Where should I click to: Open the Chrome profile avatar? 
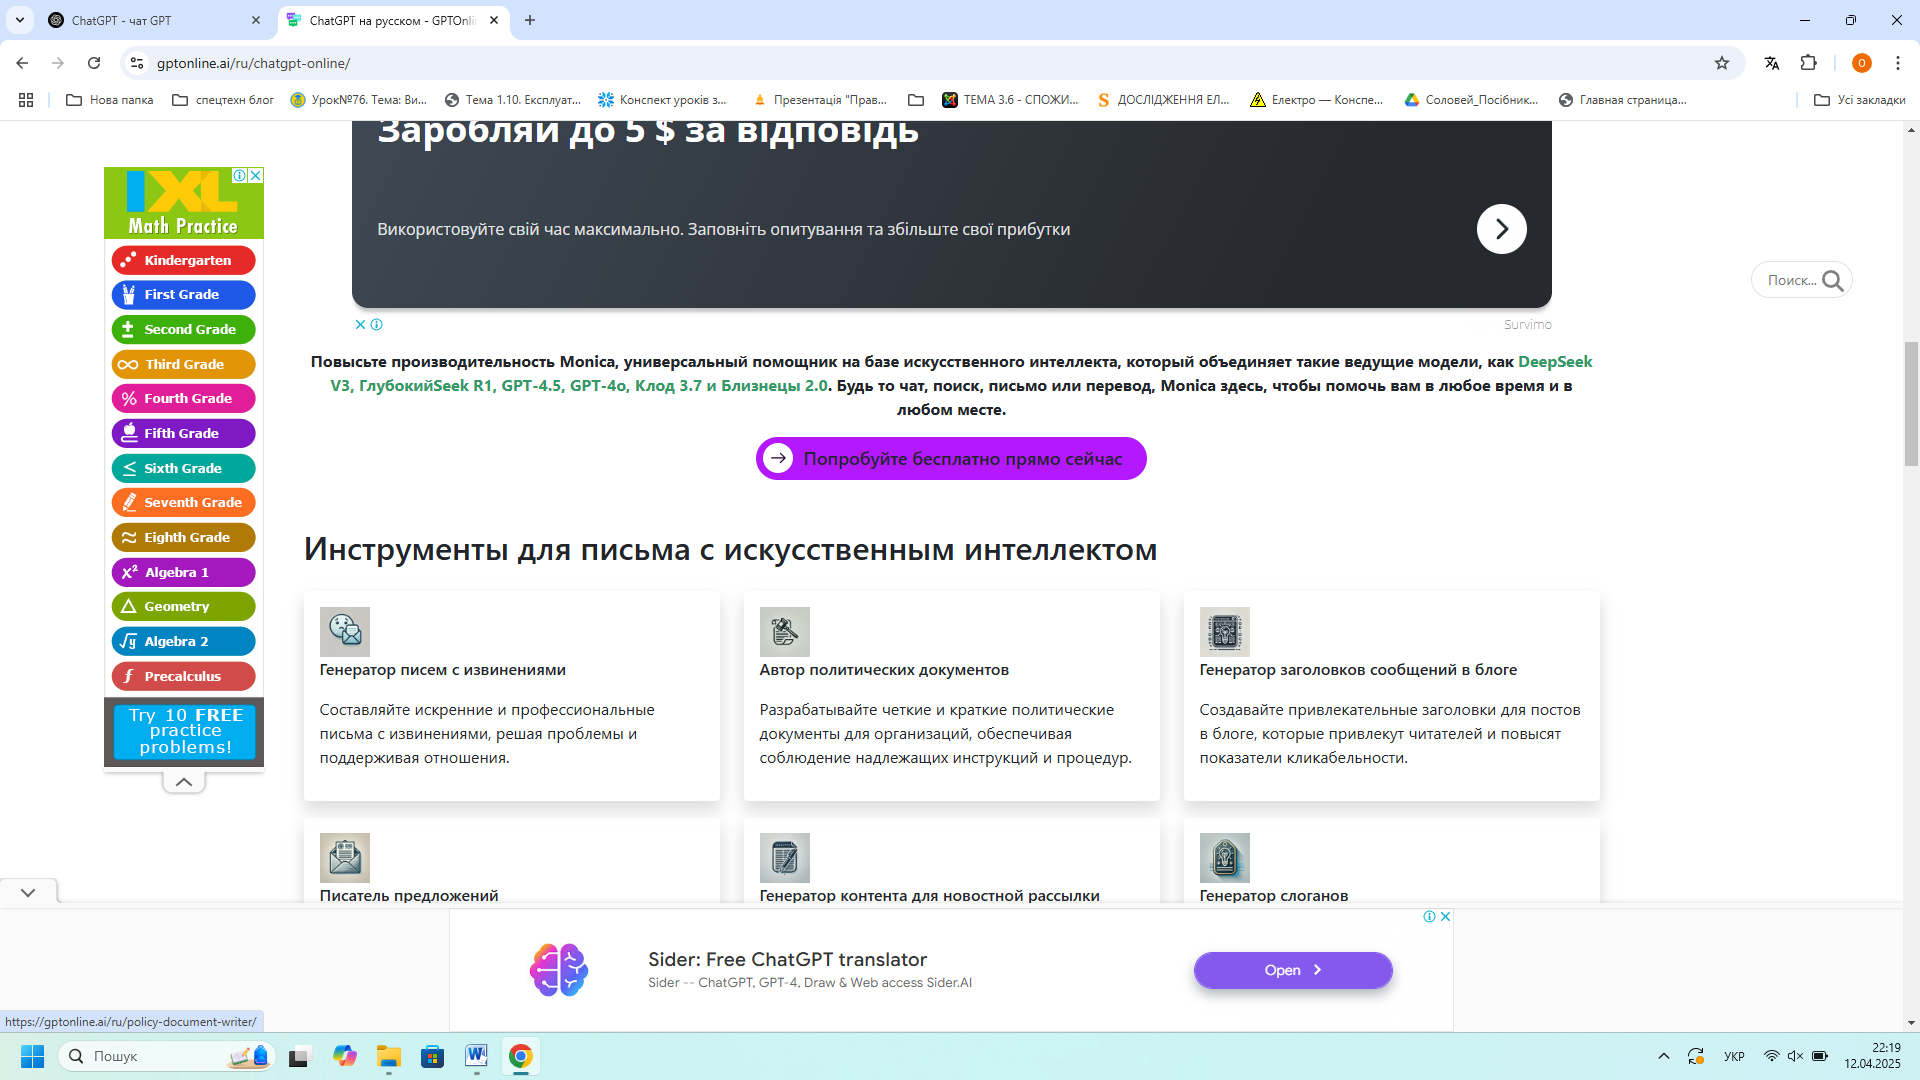click(x=1862, y=63)
